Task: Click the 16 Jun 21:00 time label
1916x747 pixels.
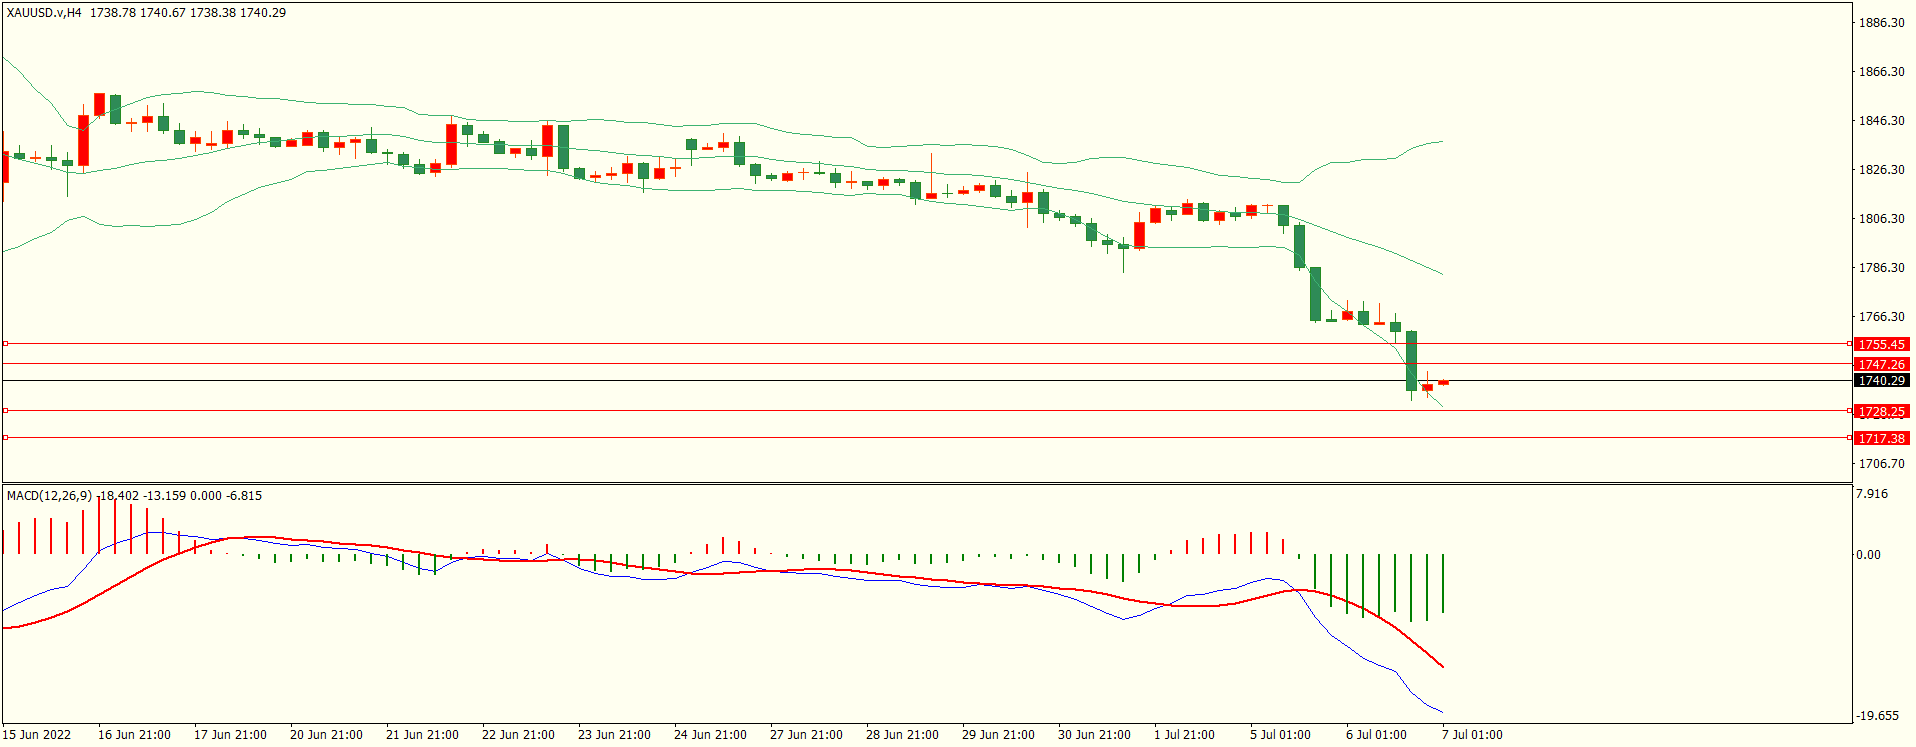Action: [x=134, y=735]
